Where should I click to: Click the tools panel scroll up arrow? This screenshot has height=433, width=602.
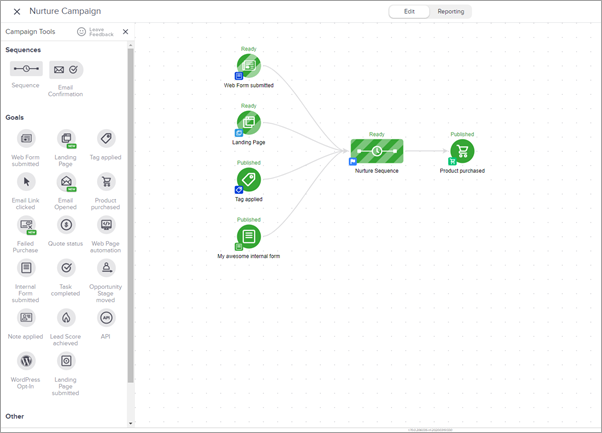[131, 45]
